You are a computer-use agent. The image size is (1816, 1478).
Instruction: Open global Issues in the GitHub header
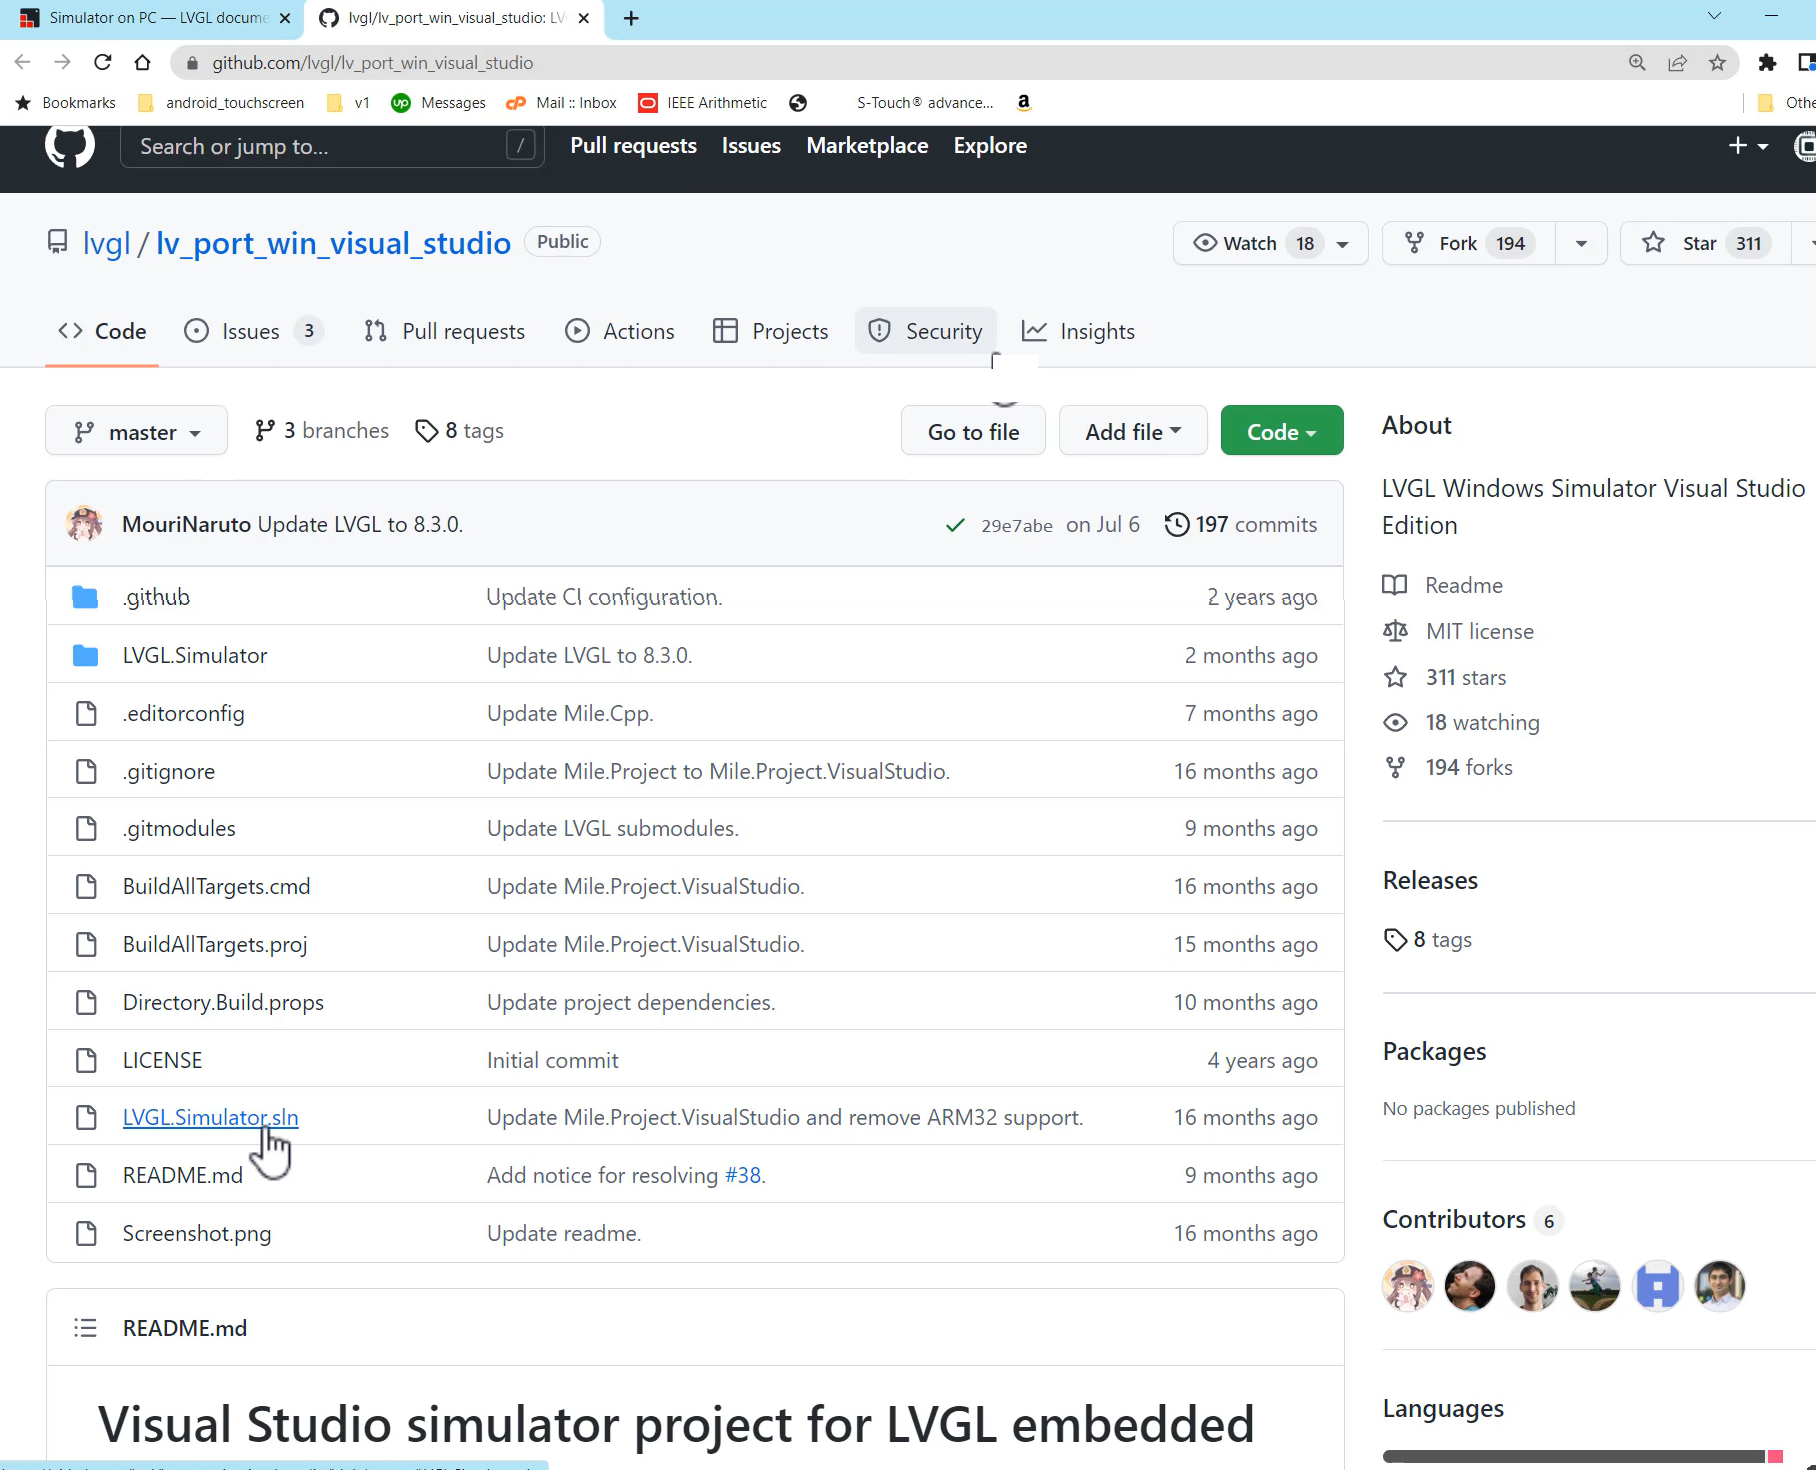coord(751,146)
